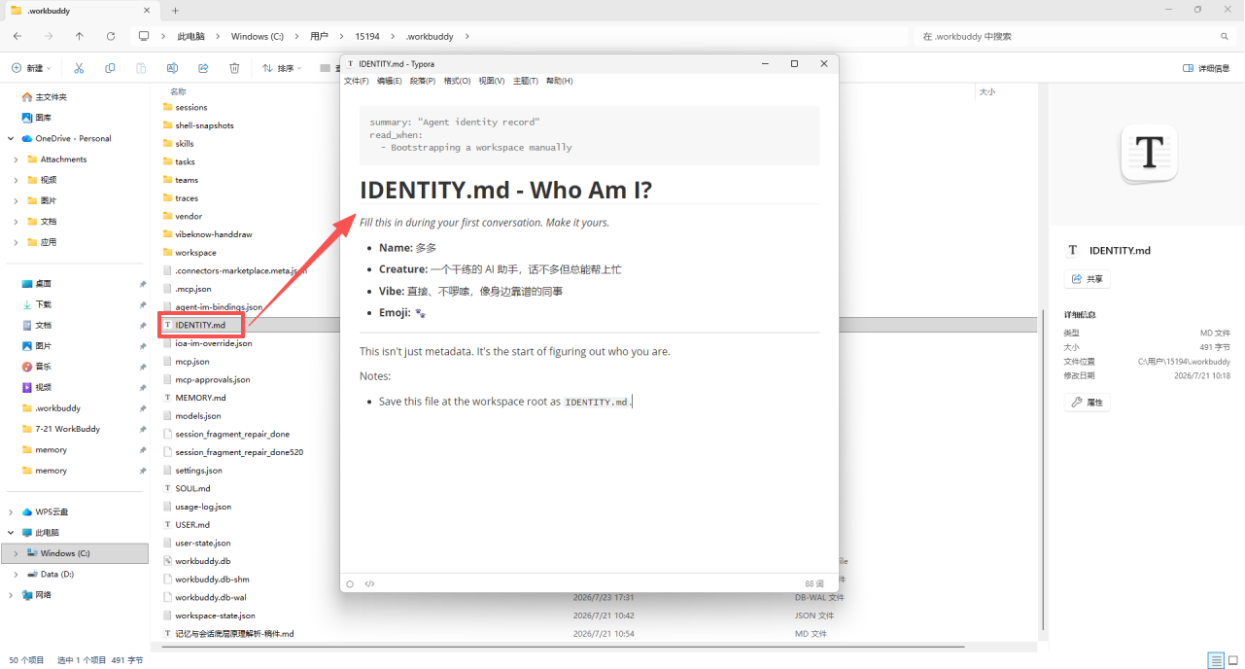Click the Copy icon in Explorer toolbar
The image size is (1245, 669).
point(110,68)
